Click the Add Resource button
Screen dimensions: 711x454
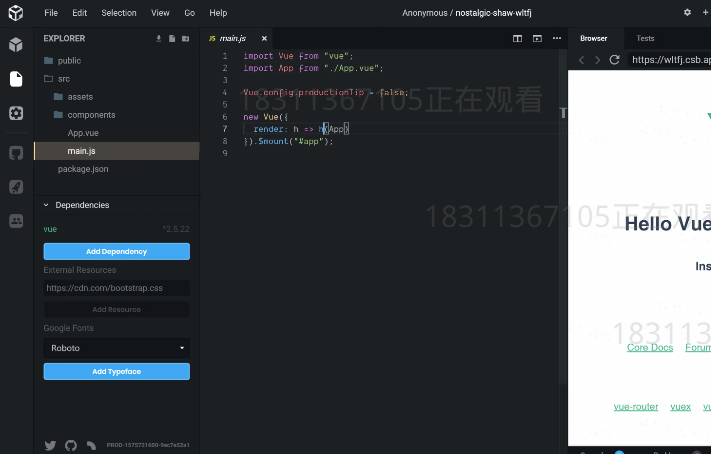117,309
